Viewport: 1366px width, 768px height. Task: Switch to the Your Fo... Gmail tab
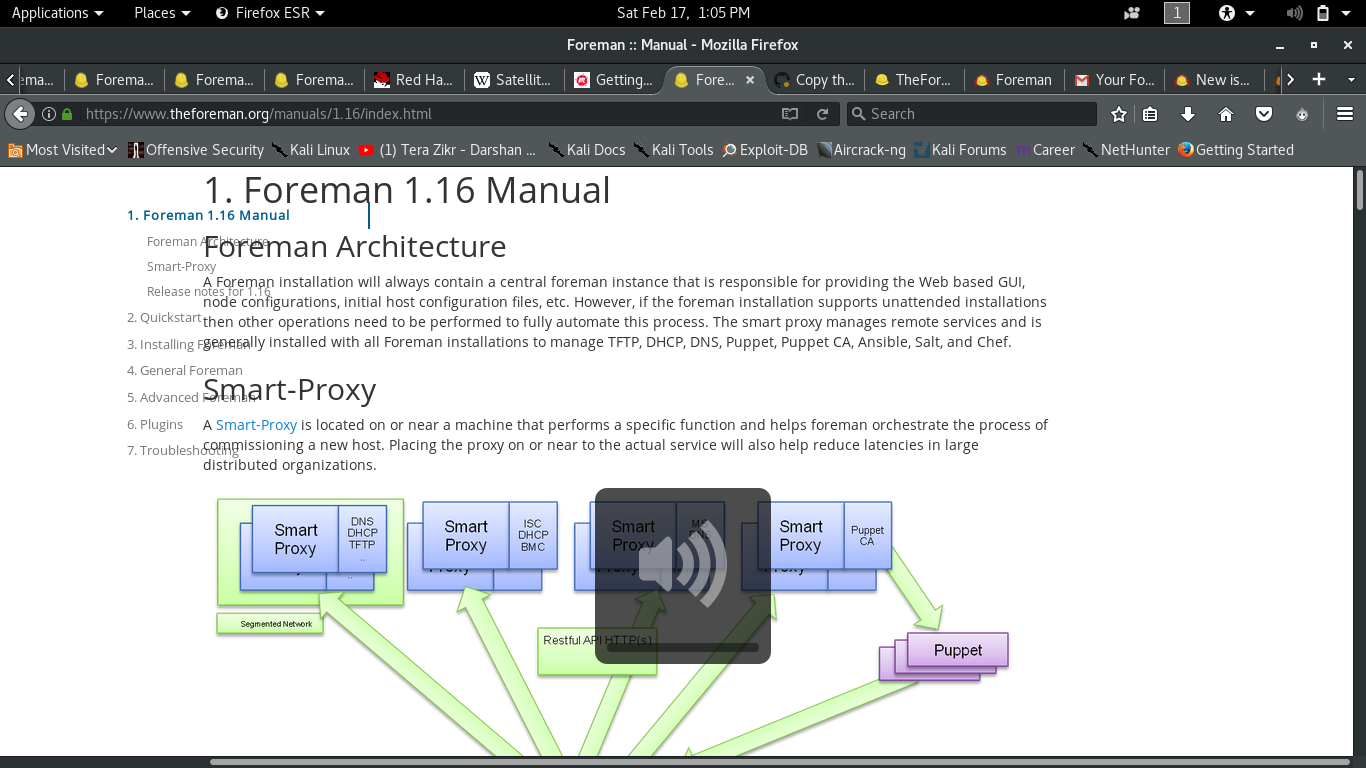pos(1114,80)
